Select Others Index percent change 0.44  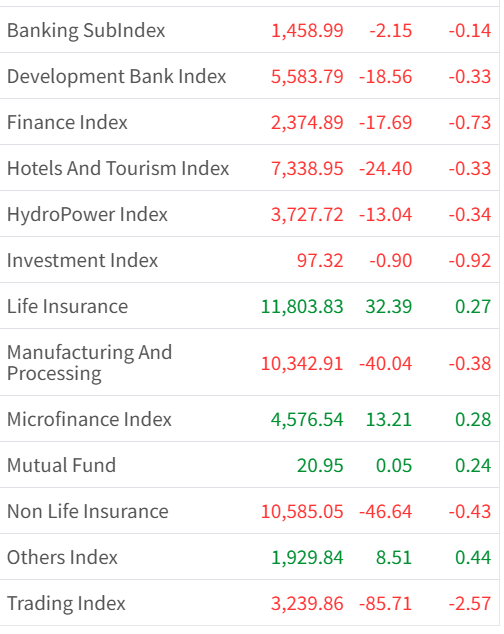point(473,558)
